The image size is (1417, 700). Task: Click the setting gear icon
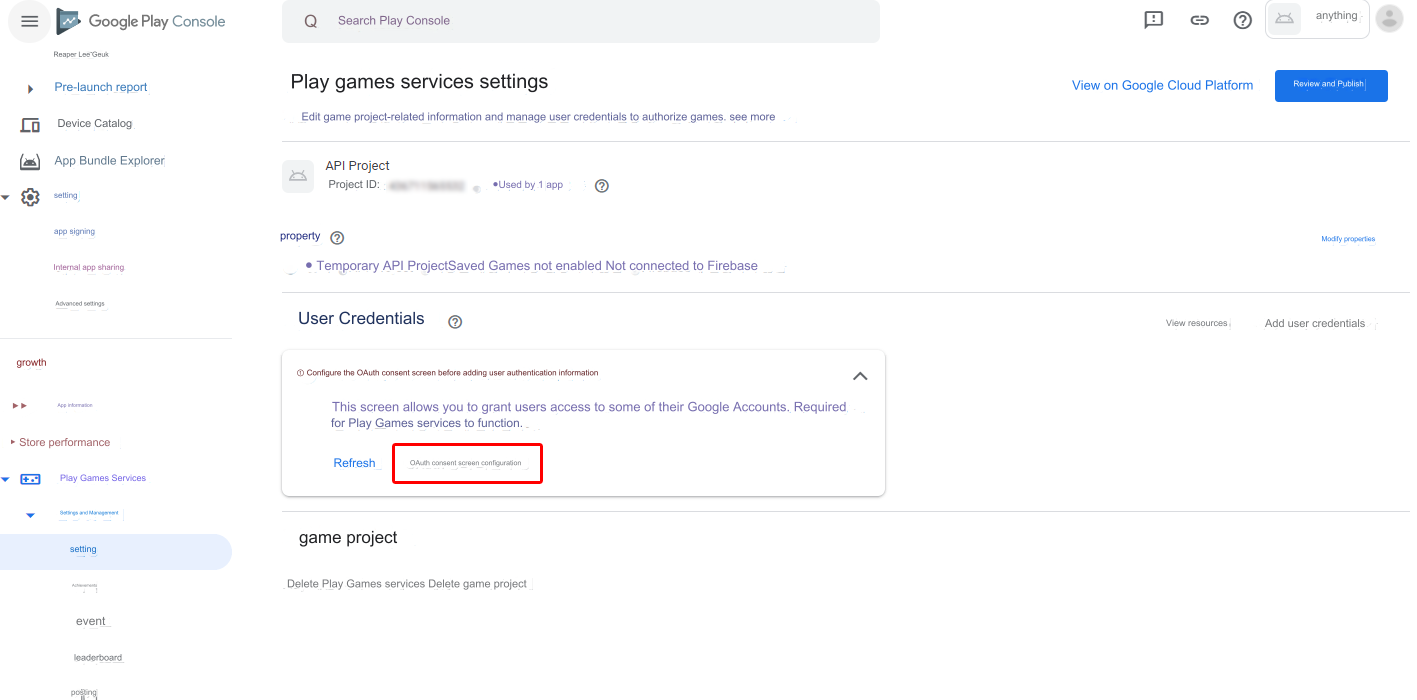tap(30, 197)
